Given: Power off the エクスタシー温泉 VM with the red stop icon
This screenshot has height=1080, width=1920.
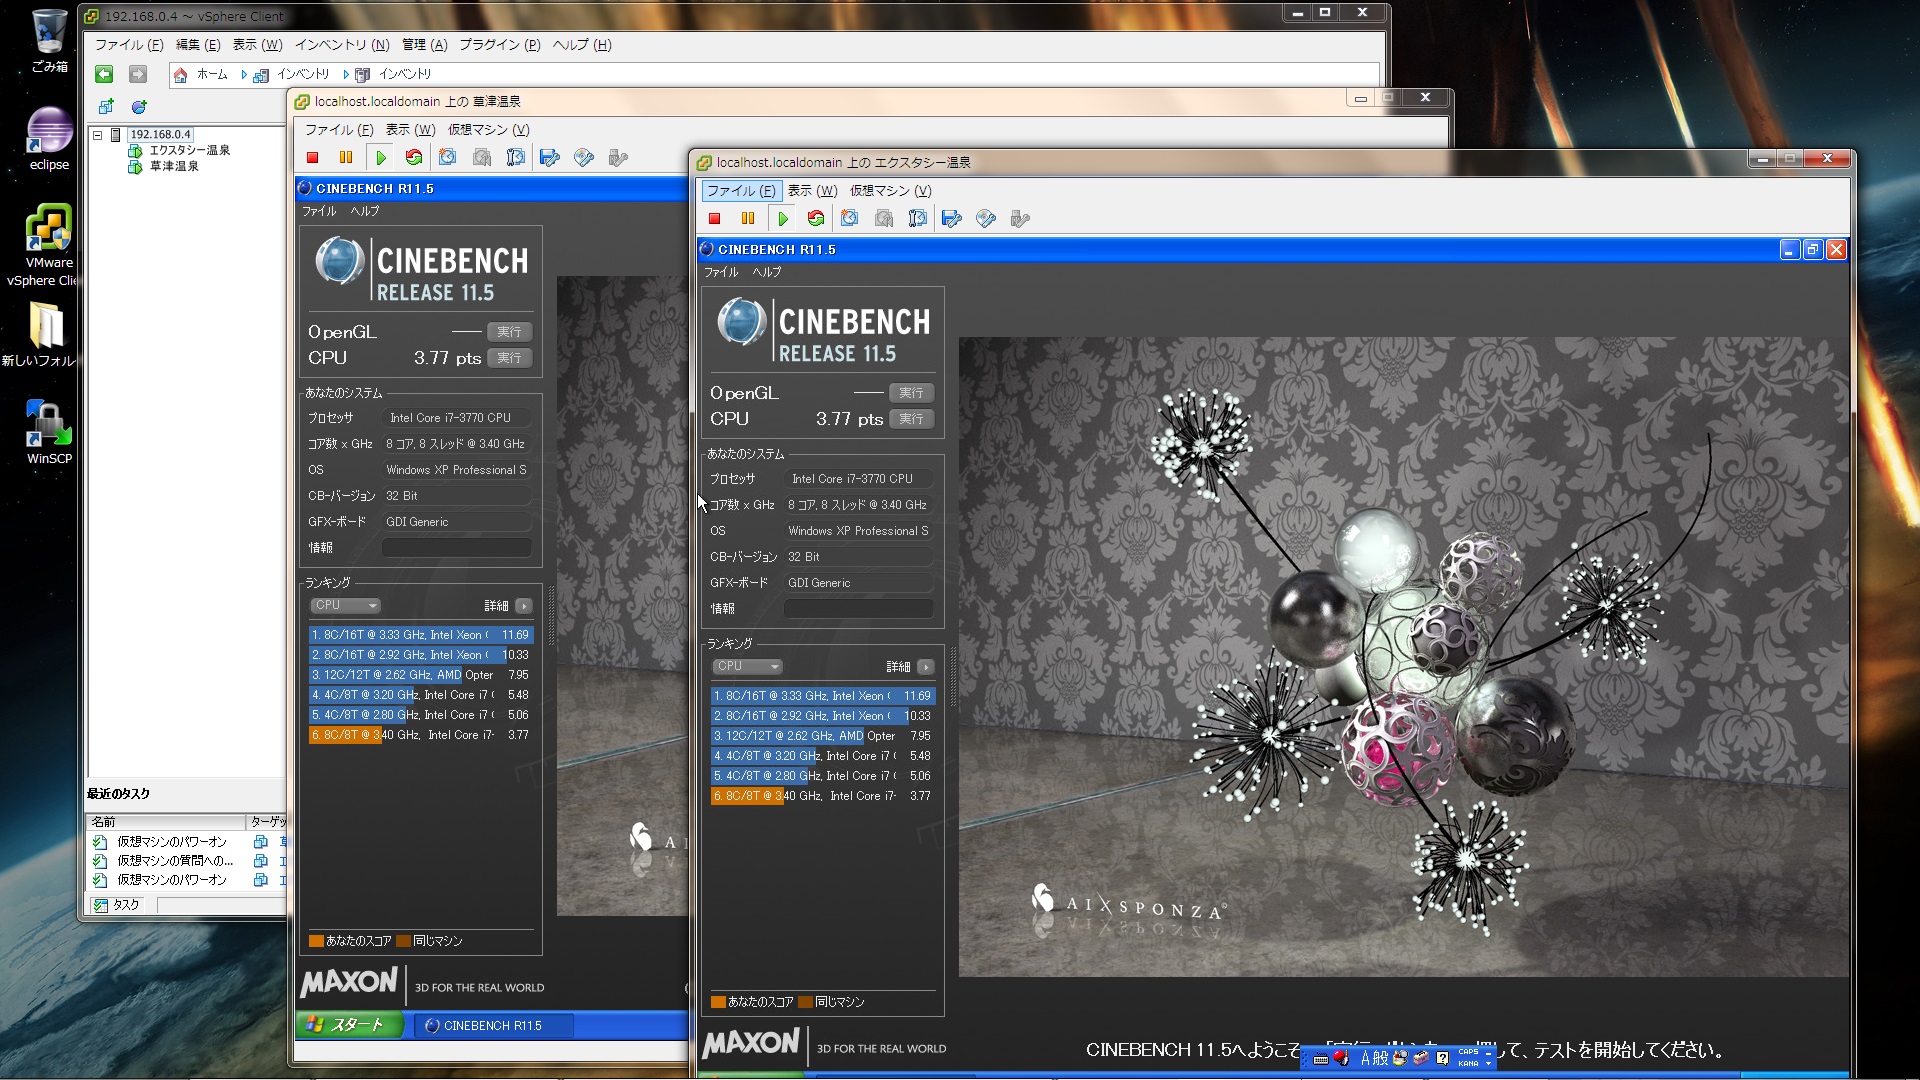Looking at the screenshot, I should point(714,219).
